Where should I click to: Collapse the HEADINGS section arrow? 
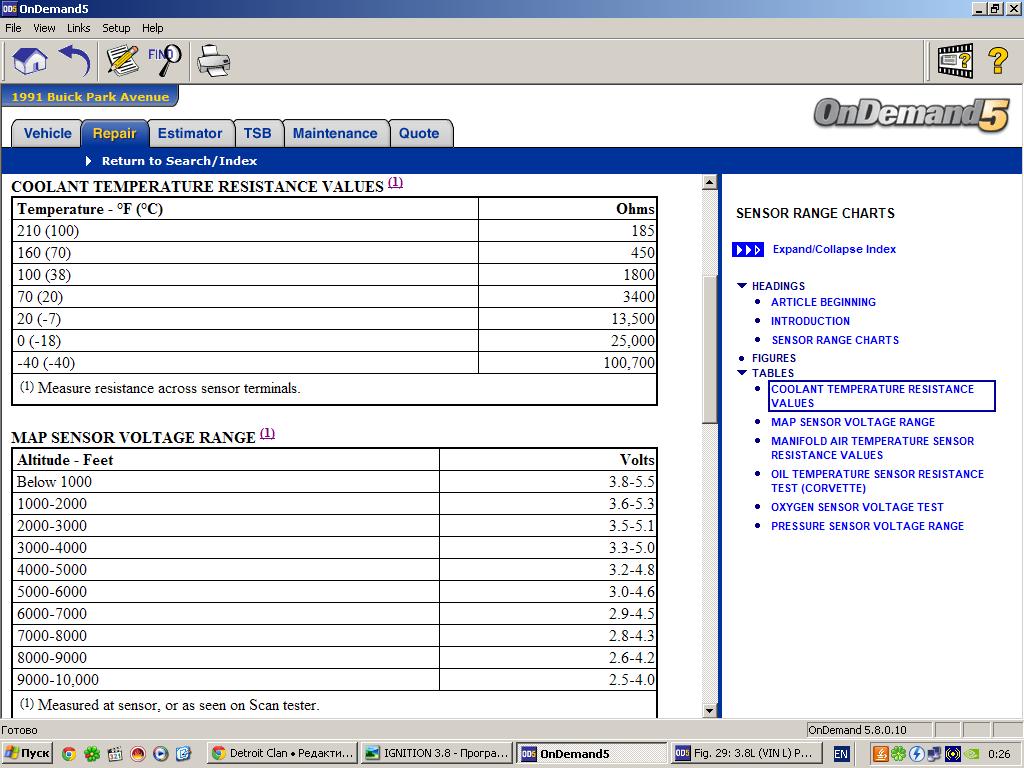tap(741, 286)
